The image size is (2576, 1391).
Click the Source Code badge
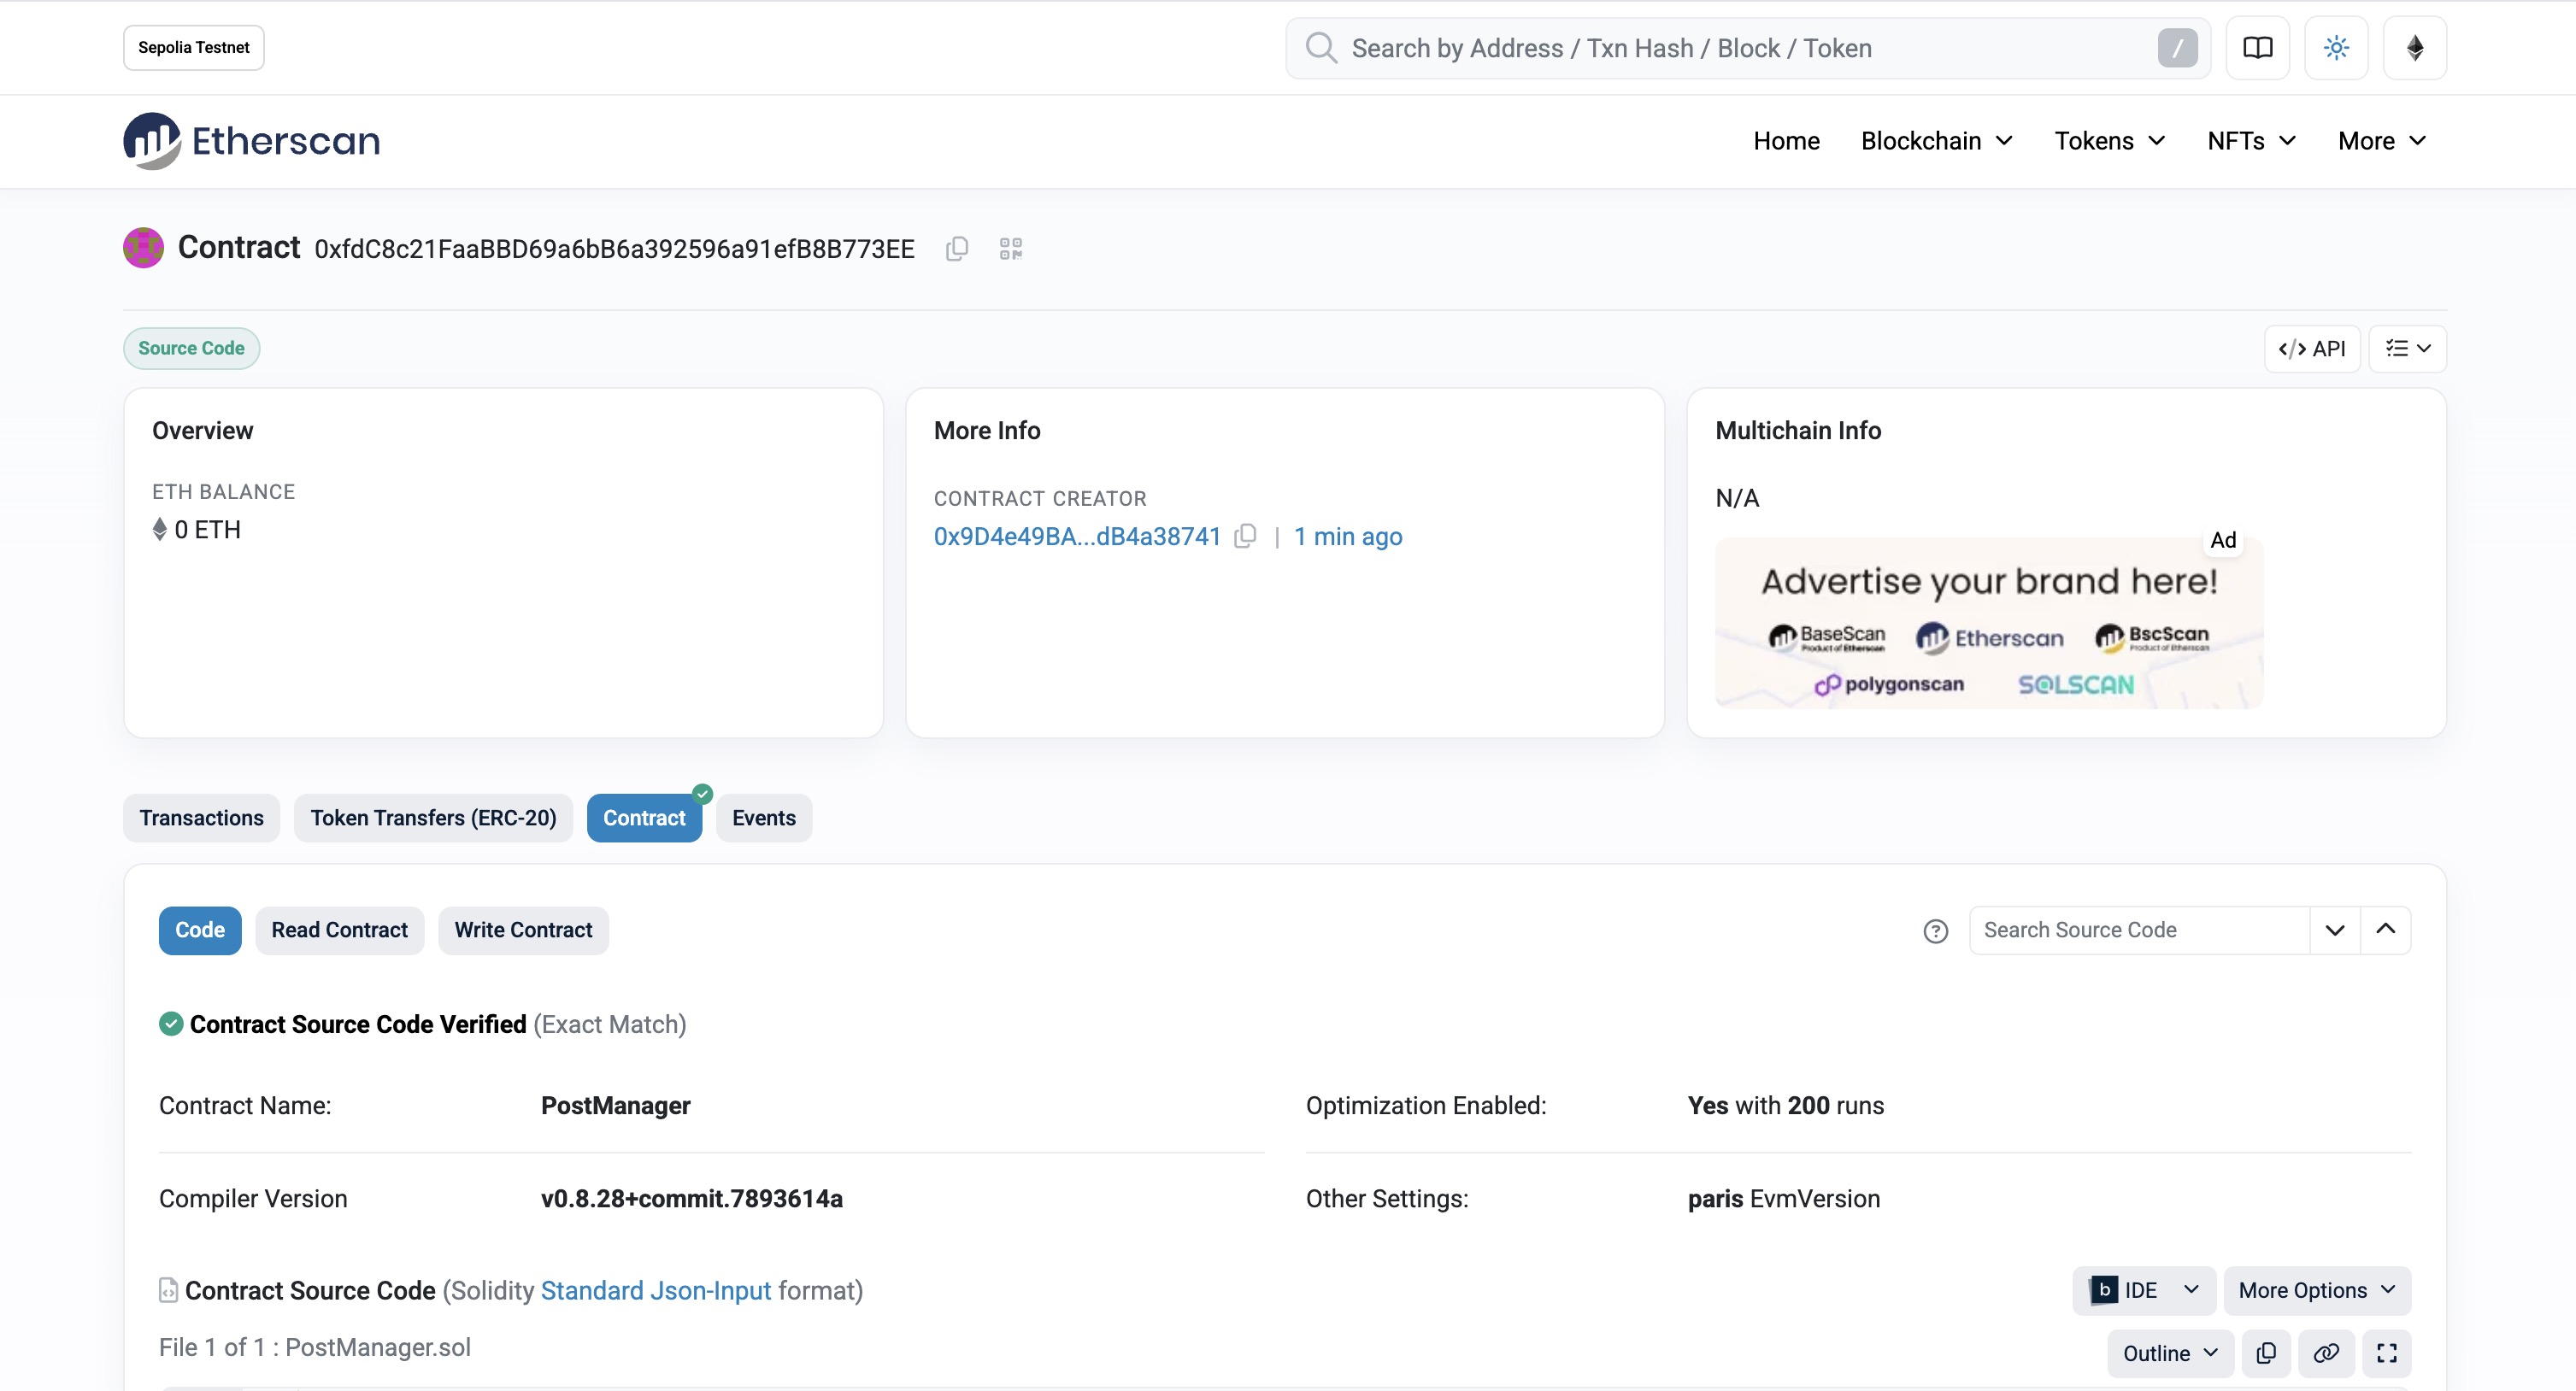click(192, 349)
